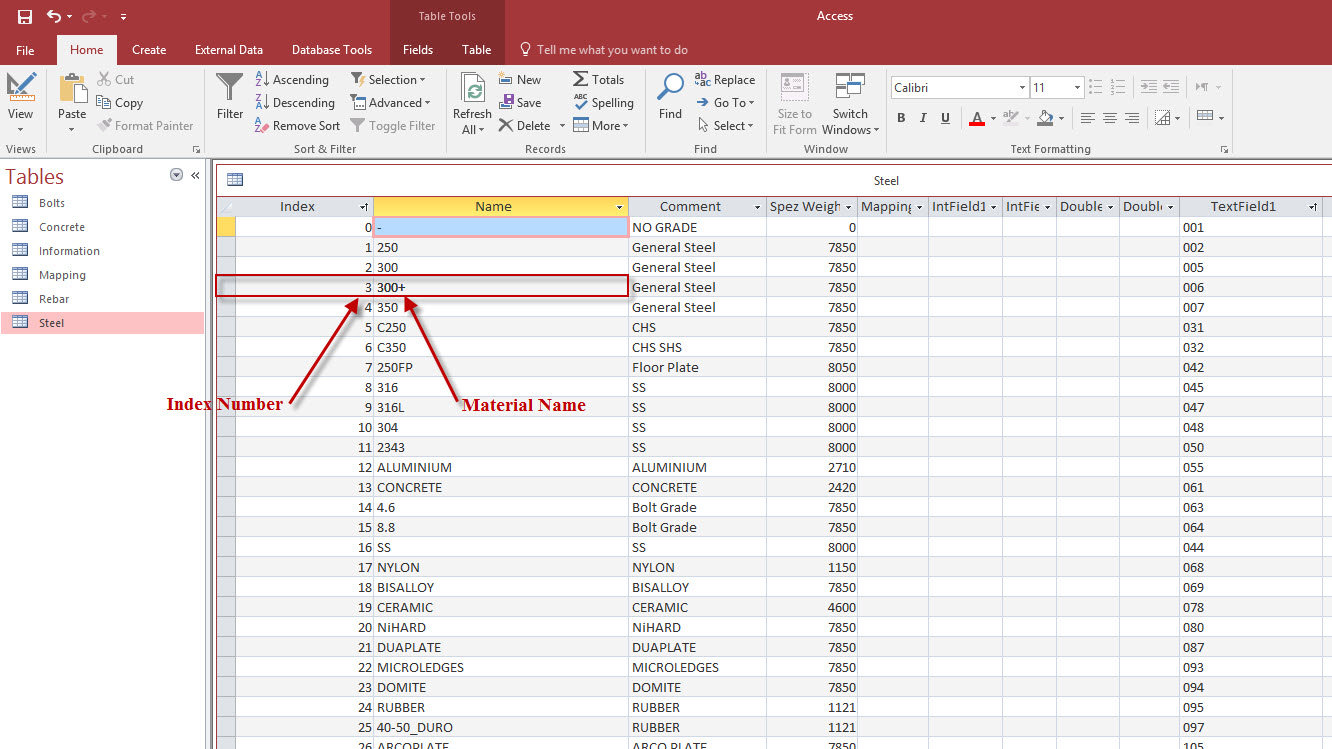This screenshot has width=1332, height=749.
Task: Open the Comment column filter arrow
Action: tap(757, 207)
